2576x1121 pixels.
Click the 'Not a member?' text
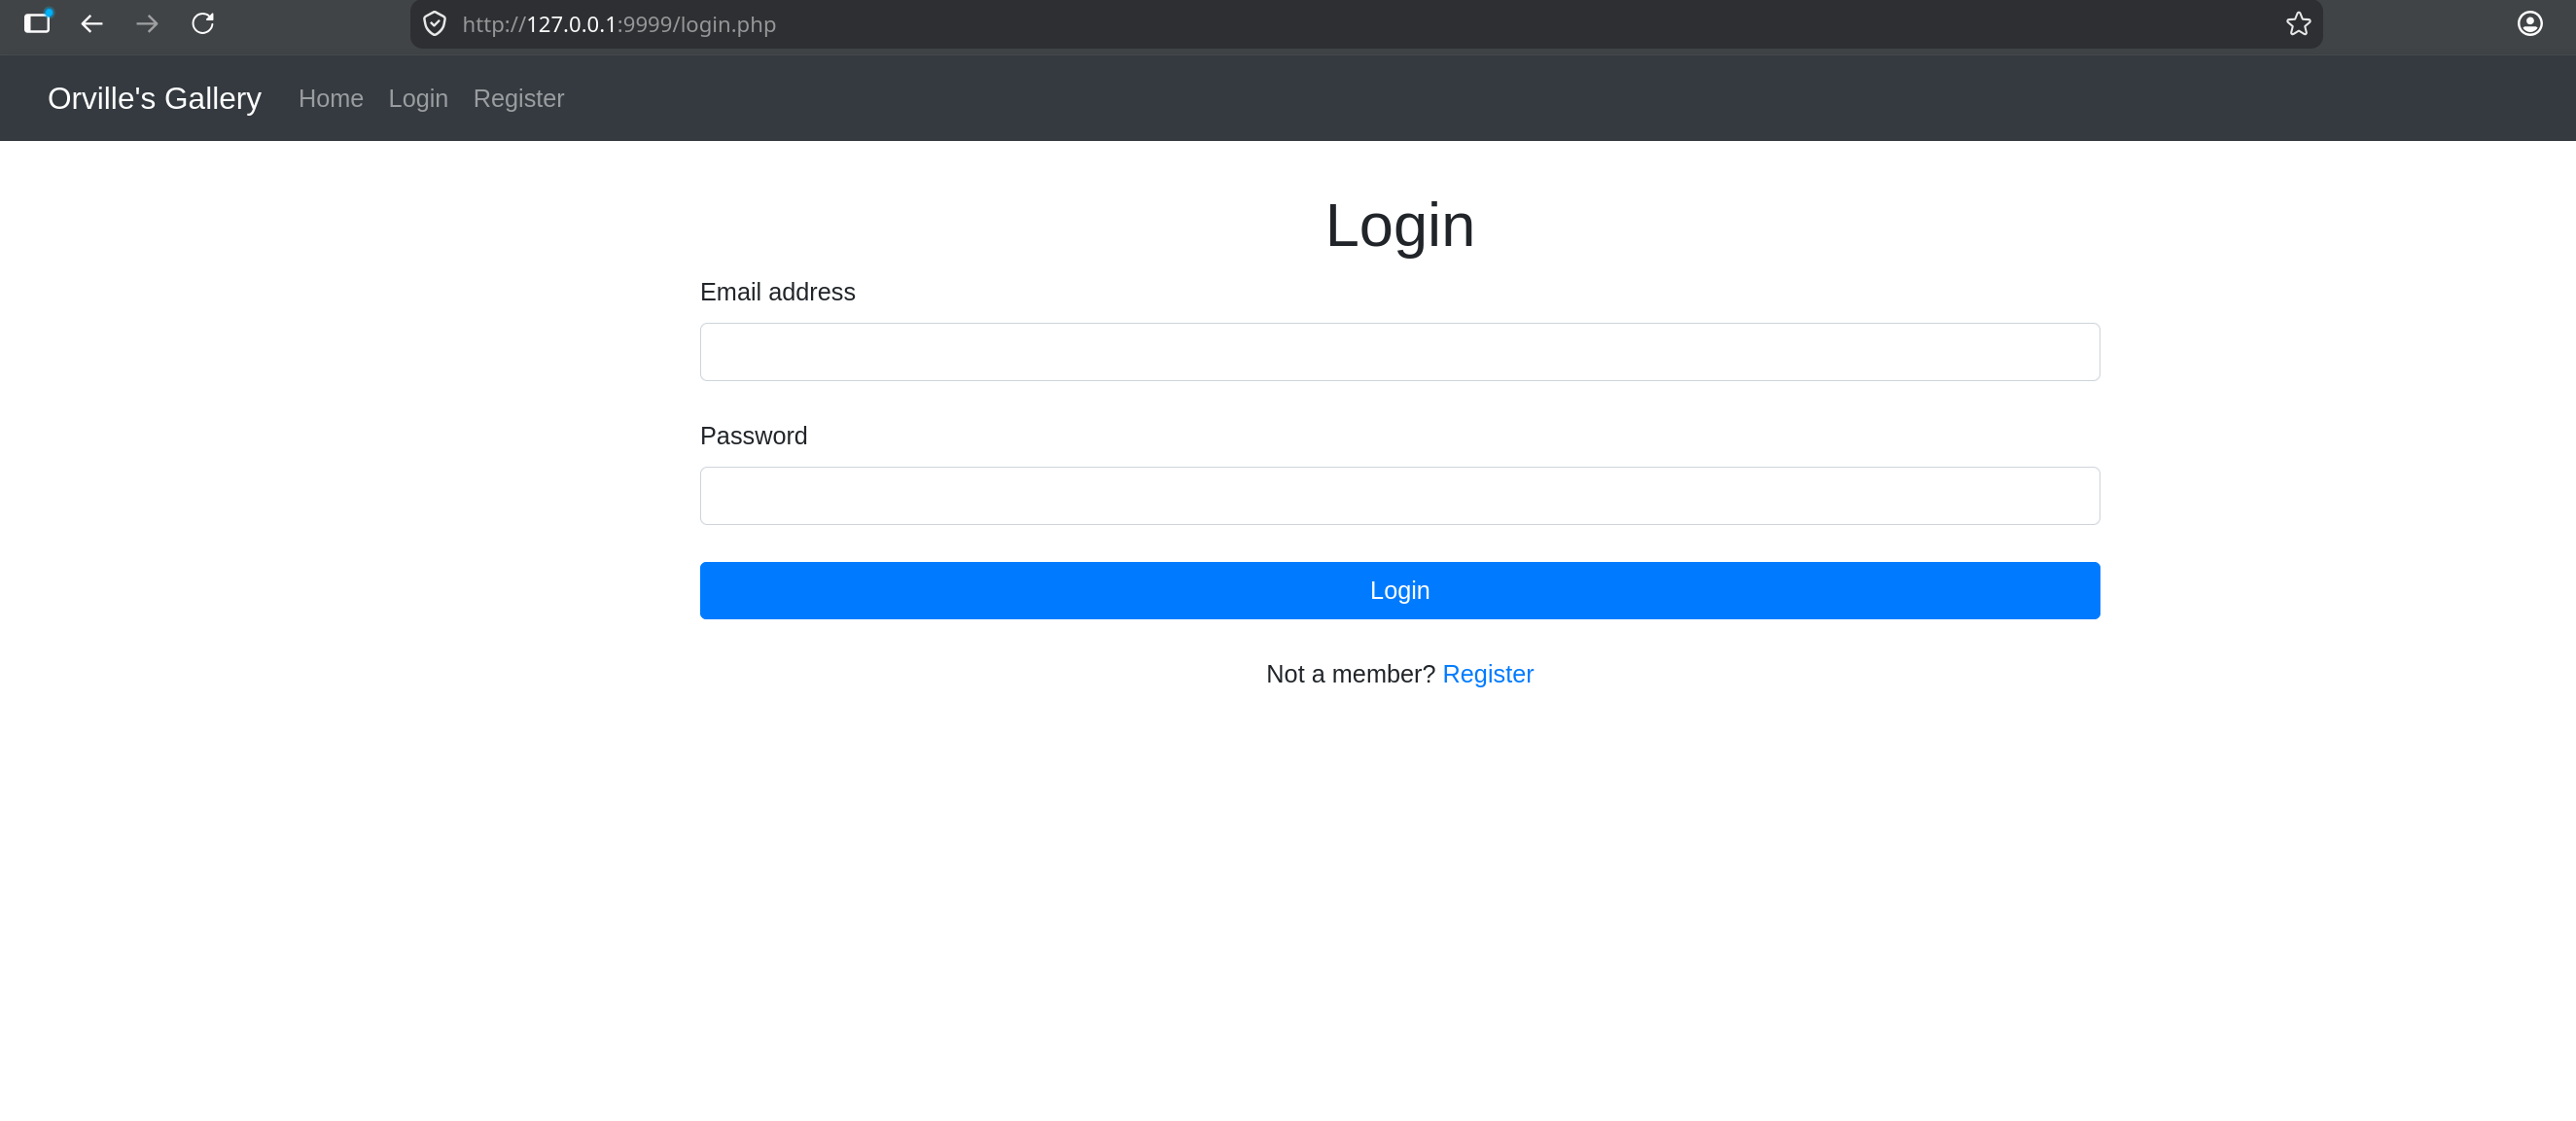[1350, 674]
